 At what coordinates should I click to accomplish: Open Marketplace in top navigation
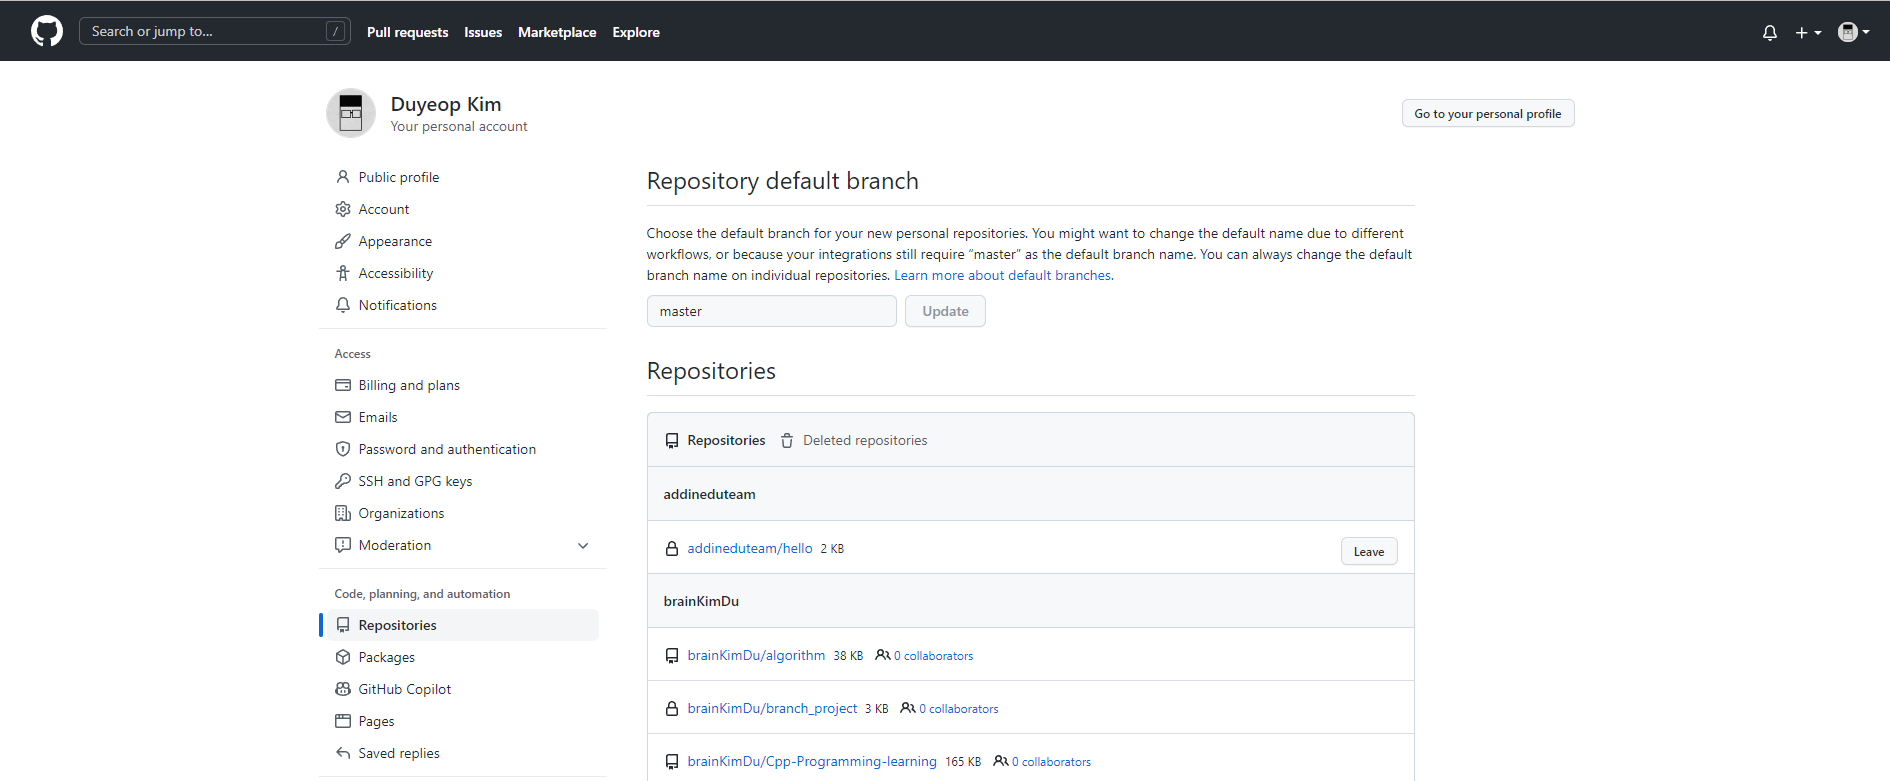pyautogui.click(x=557, y=32)
